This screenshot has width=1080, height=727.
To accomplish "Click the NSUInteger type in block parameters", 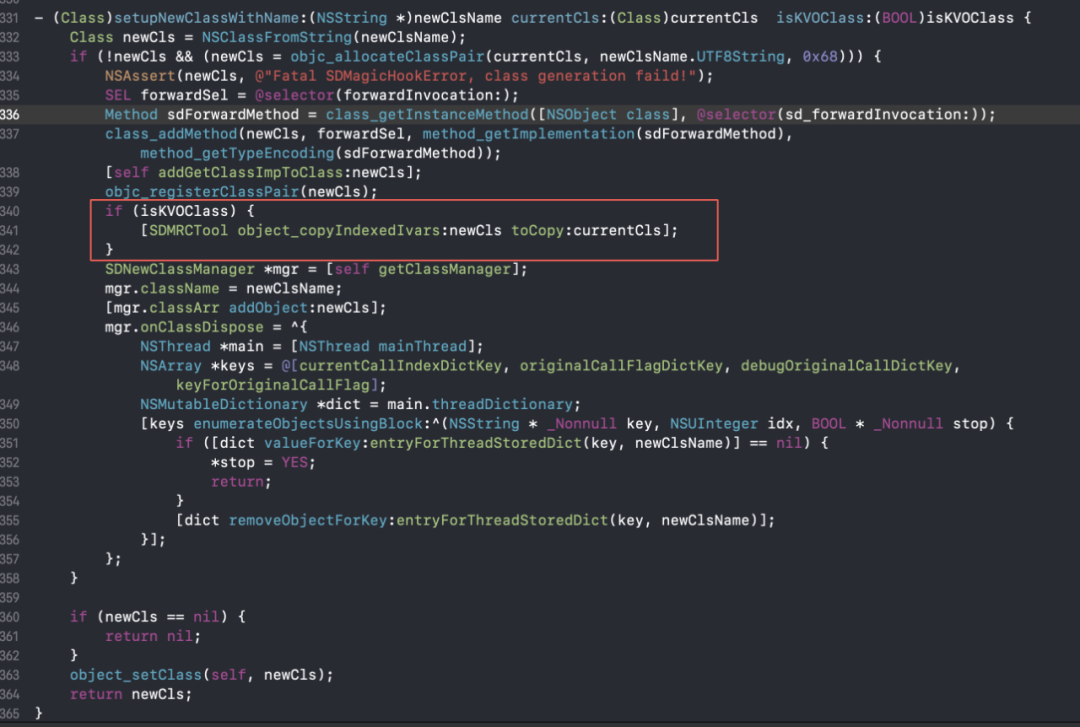I will pyautogui.click(x=714, y=423).
